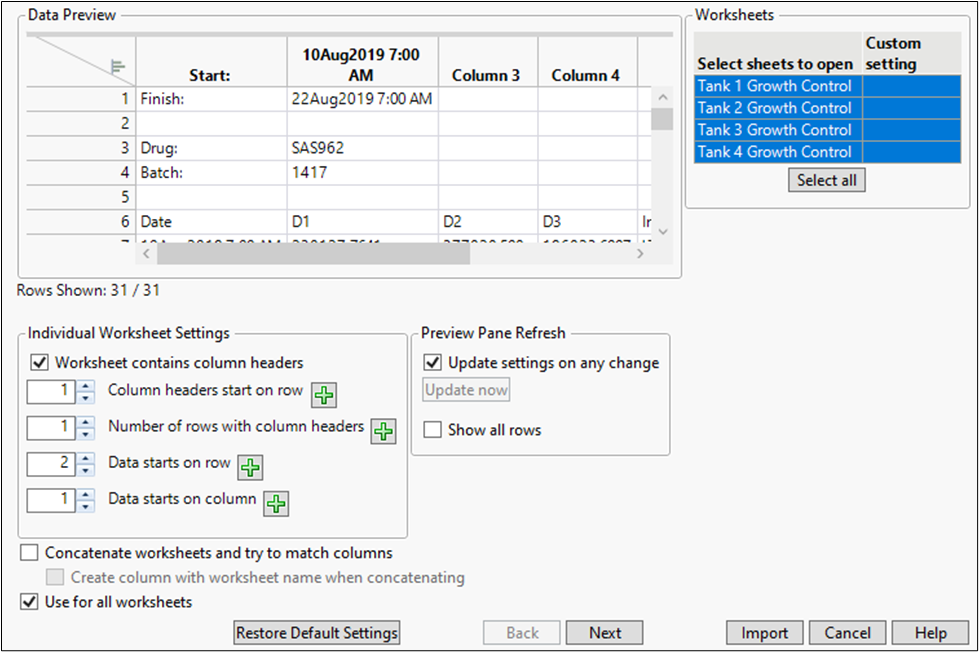Select Tank 4 Growth Control worksheet
This screenshot has width=979, height=652.
[x=774, y=152]
